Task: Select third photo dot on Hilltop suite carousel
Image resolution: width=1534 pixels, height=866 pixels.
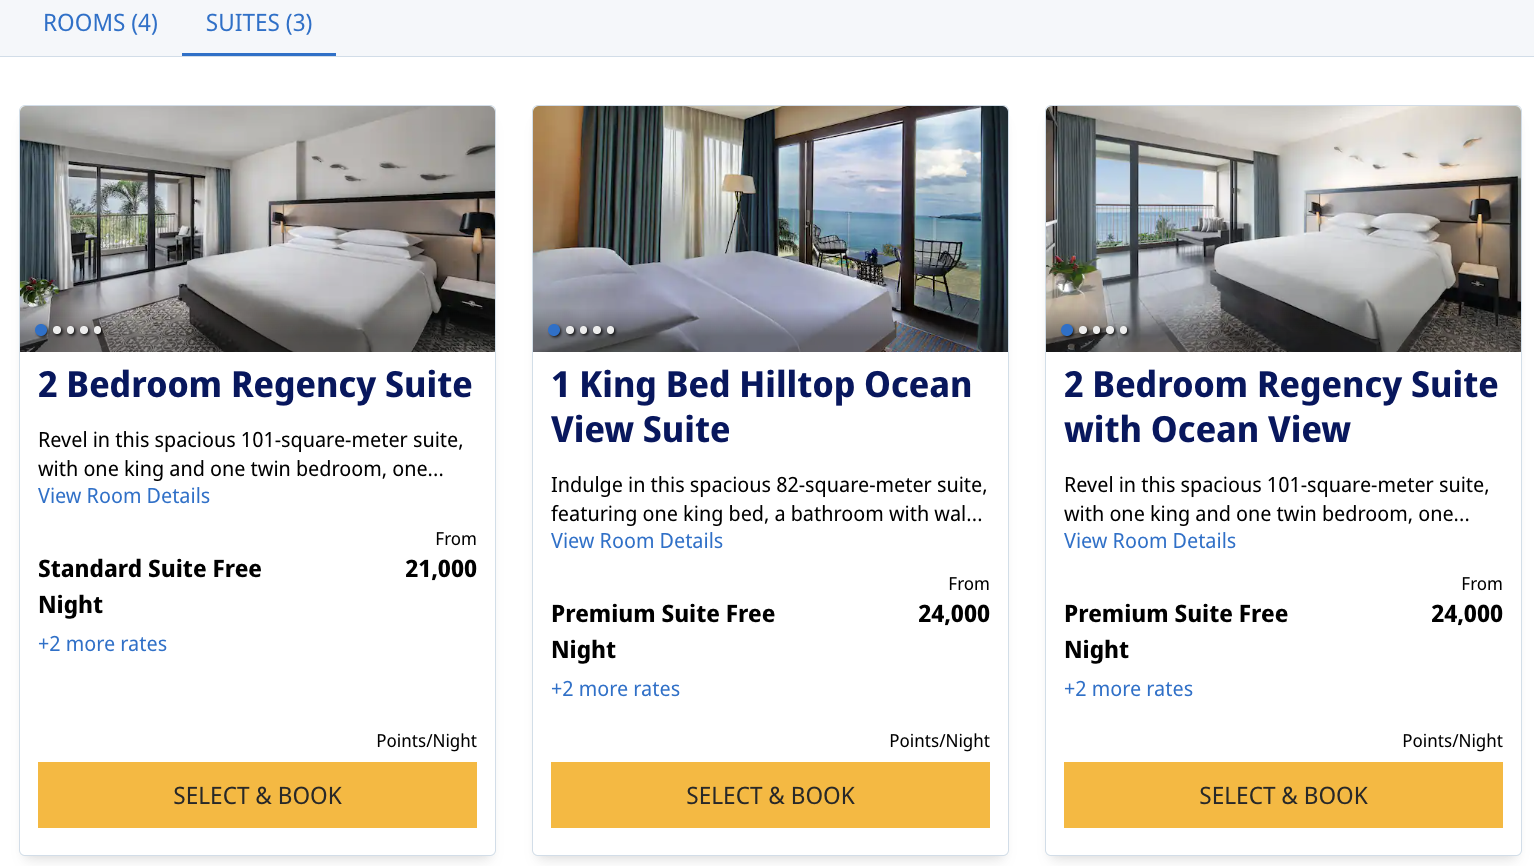Action: tap(581, 329)
